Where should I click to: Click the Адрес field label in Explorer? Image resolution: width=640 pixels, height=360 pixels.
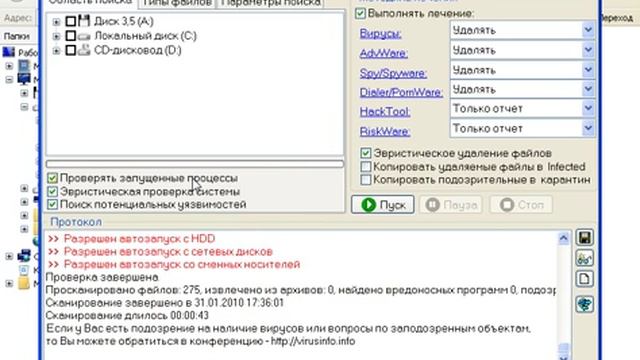point(18,18)
